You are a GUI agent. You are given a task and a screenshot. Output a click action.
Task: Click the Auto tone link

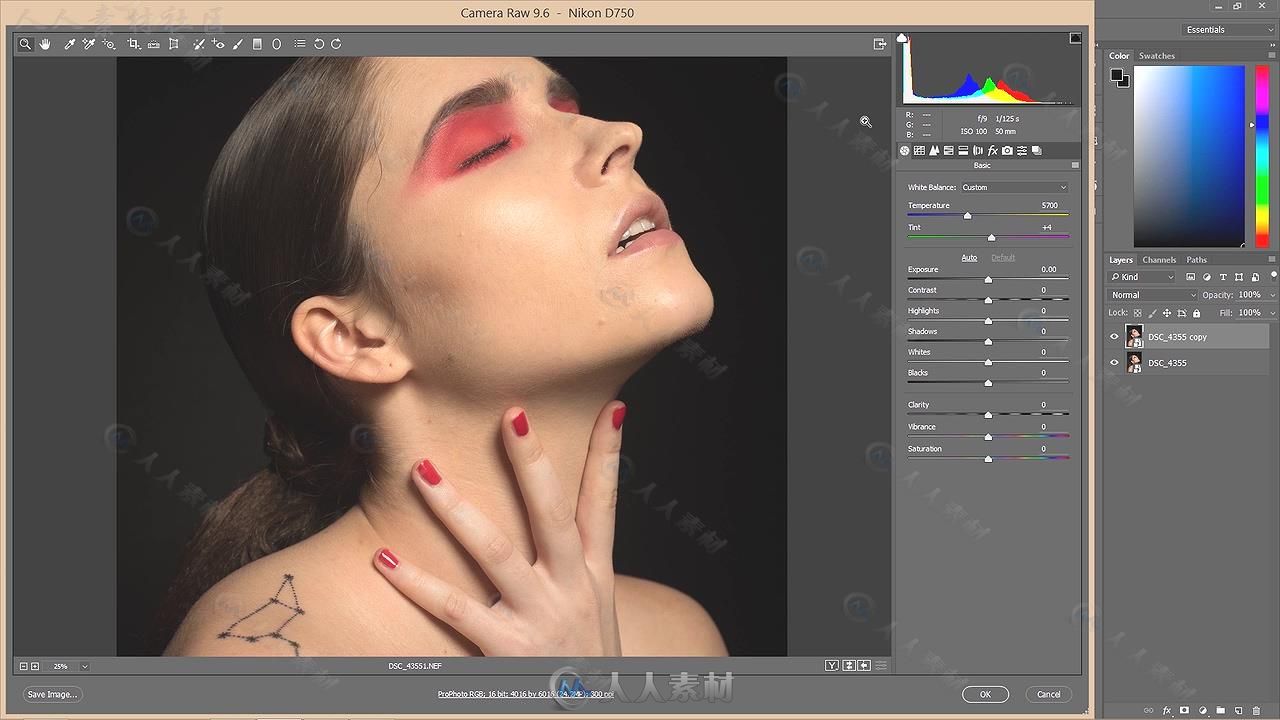click(x=969, y=258)
